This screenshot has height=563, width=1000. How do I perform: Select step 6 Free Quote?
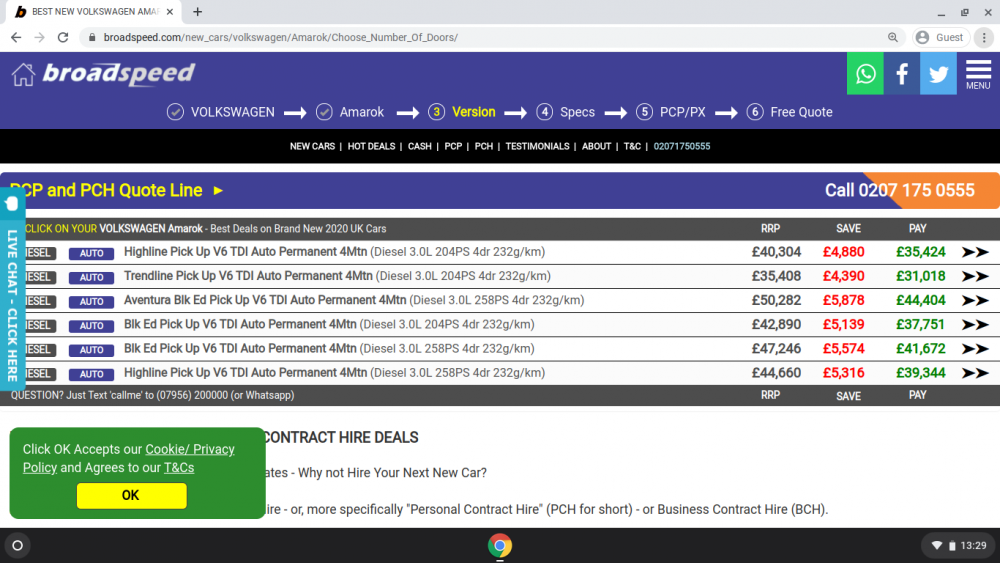coord(790,112)
